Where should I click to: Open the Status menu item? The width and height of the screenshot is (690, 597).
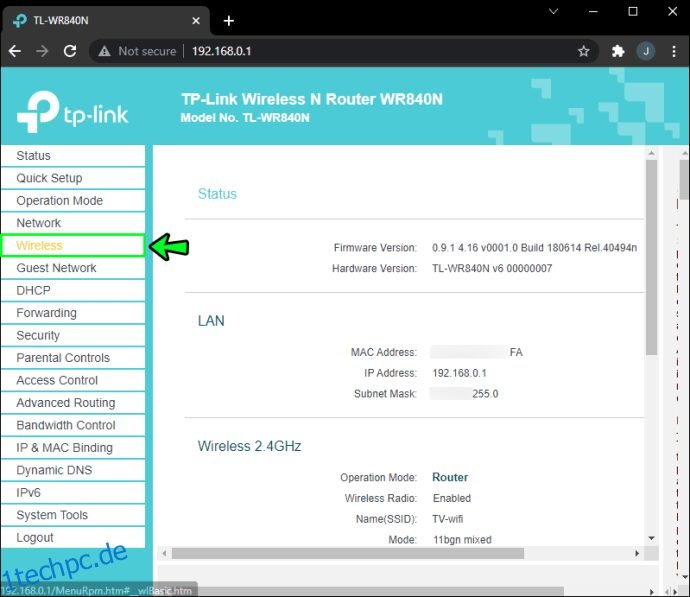click(x=73, y=156)
